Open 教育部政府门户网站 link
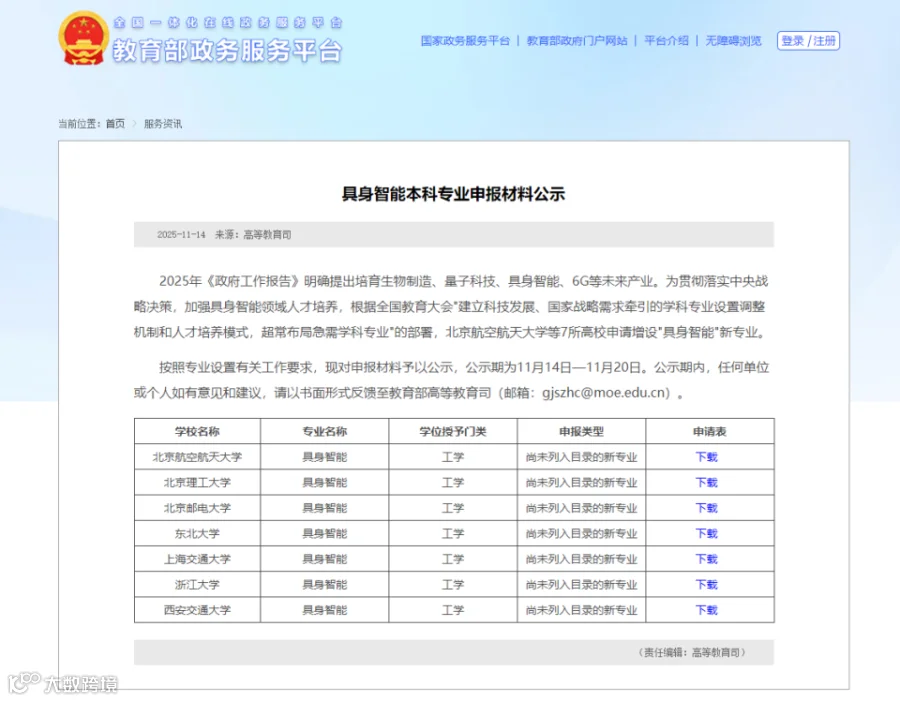The height and width of the screenshot is (701, 900). click(577, 41)
